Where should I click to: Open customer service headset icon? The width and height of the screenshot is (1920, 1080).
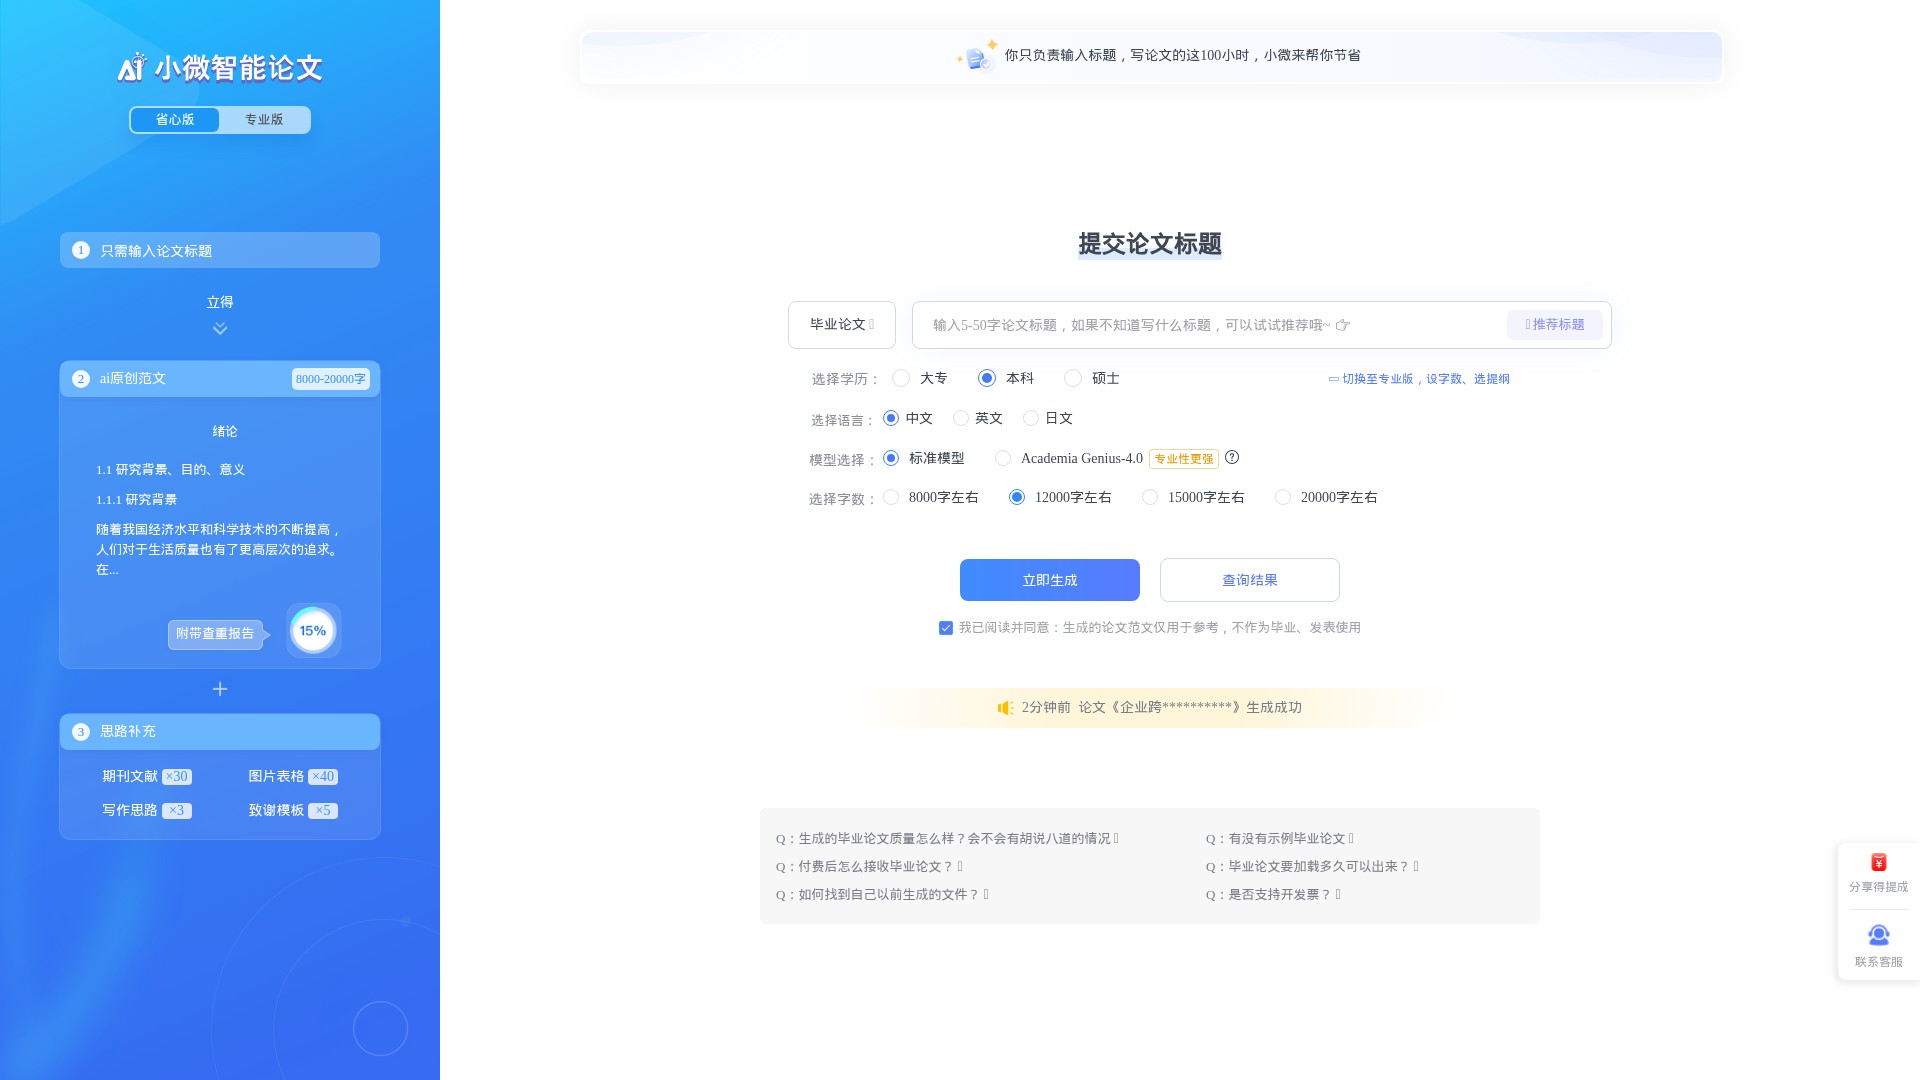[1878, 936]
